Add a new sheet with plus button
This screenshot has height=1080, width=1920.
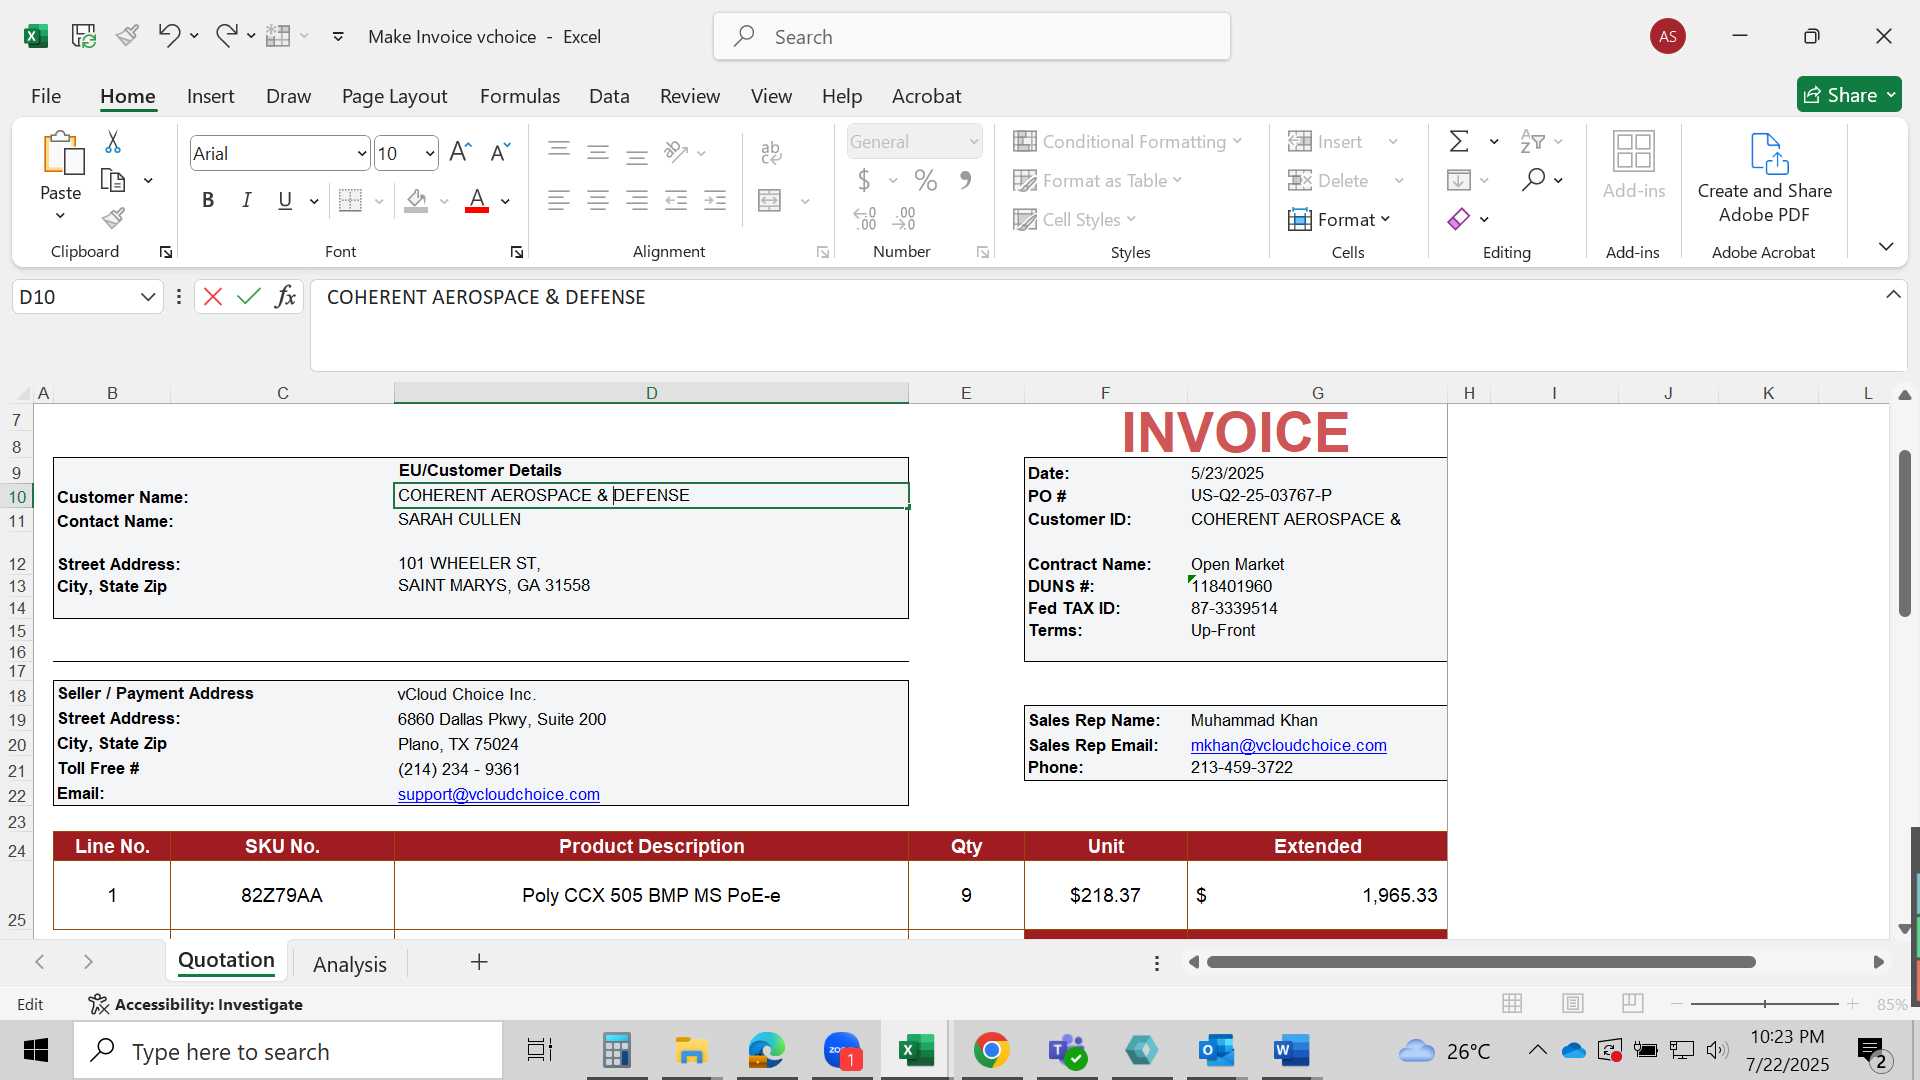479,962
